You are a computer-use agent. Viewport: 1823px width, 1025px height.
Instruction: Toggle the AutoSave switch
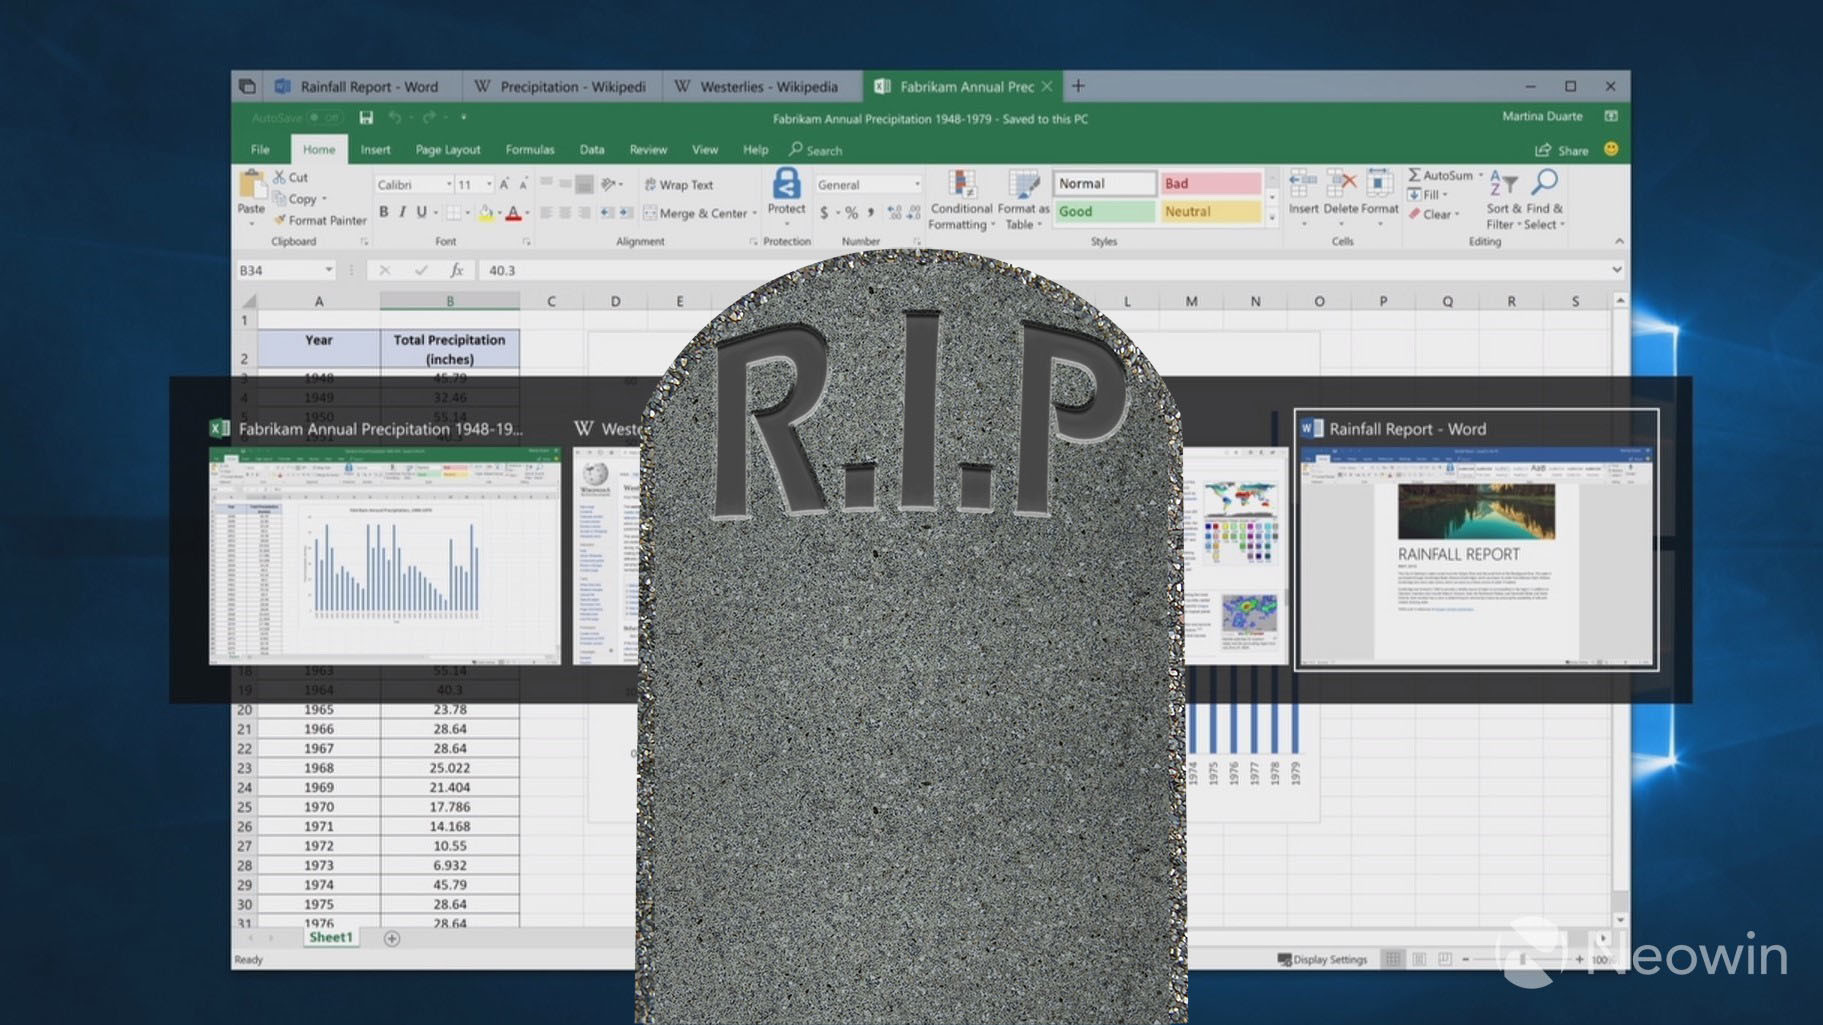(324, 118)
